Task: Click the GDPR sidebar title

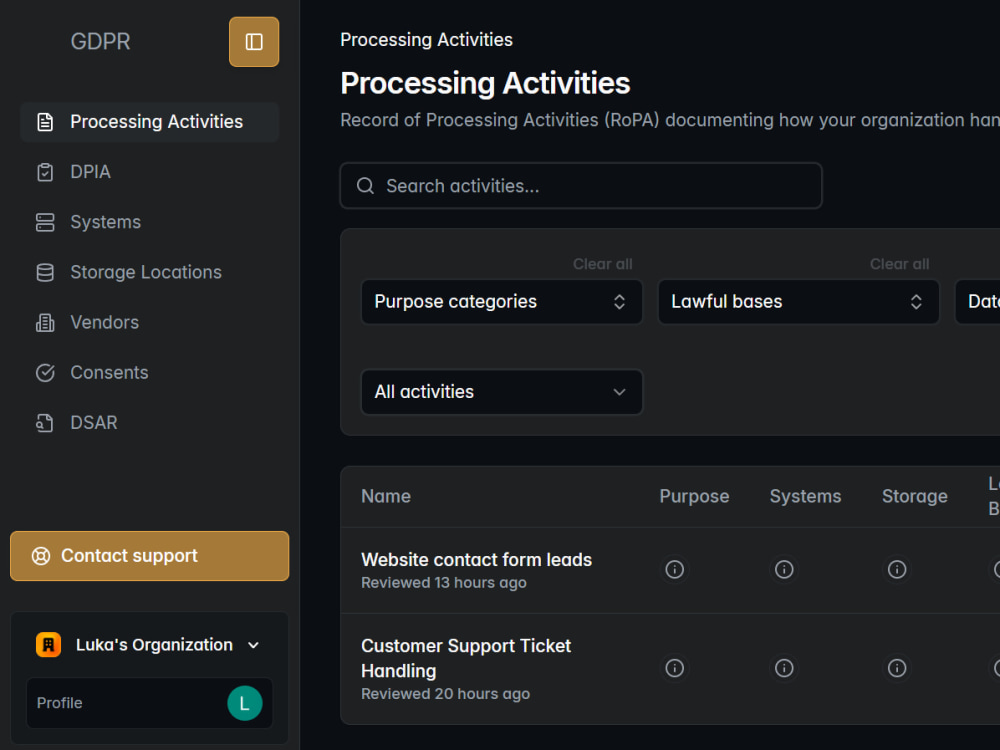Action: point(100,41)
